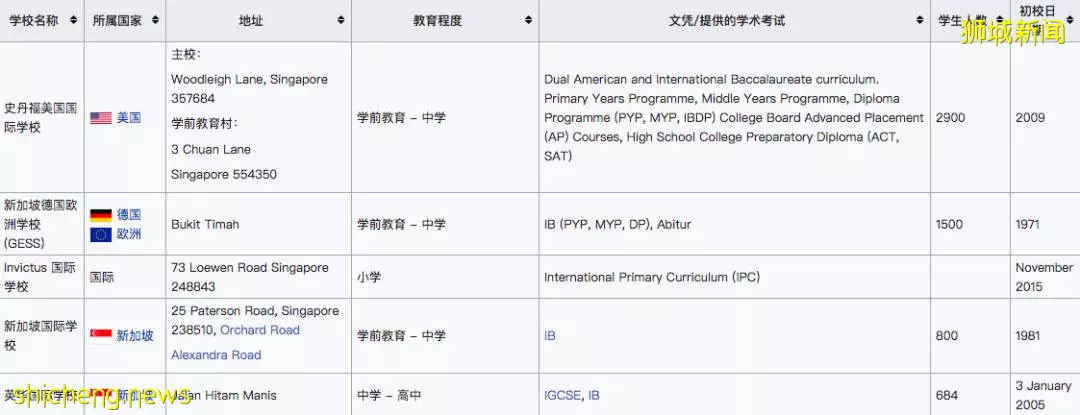The width and height of the screenshot is (1080, 415).
Task: Click the European Union flag icon
Action: (101, 235)
